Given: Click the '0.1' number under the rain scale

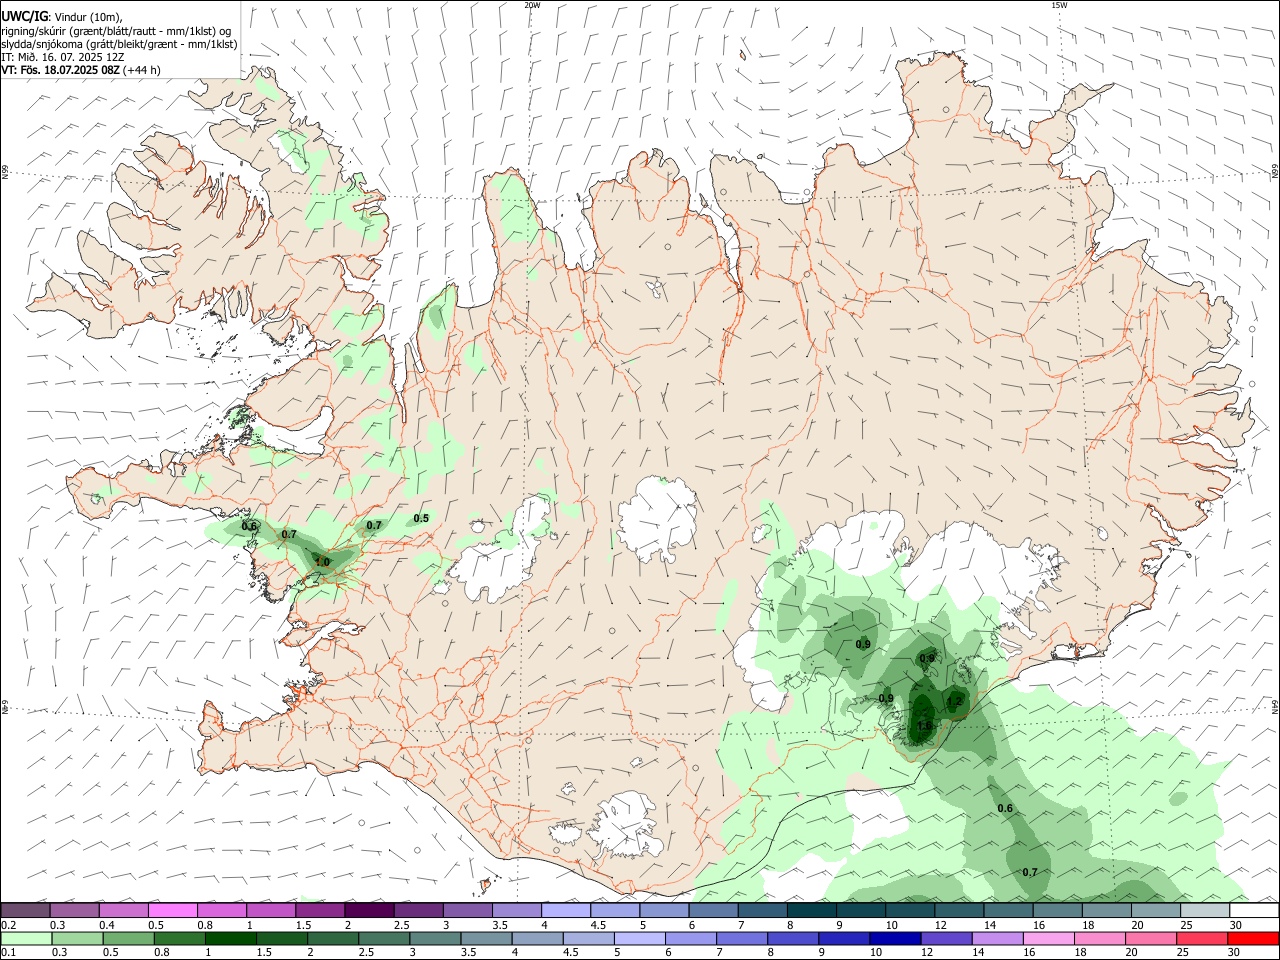Looking at the screenshot, I should point(8,952).
